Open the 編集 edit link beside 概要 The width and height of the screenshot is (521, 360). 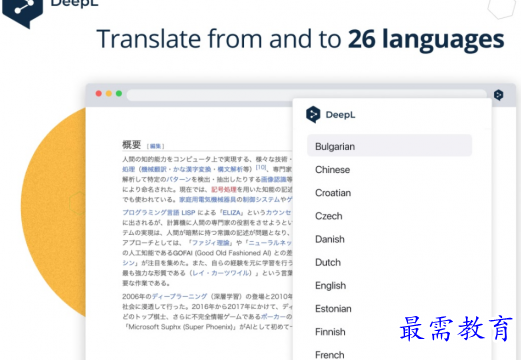(155, 146)
